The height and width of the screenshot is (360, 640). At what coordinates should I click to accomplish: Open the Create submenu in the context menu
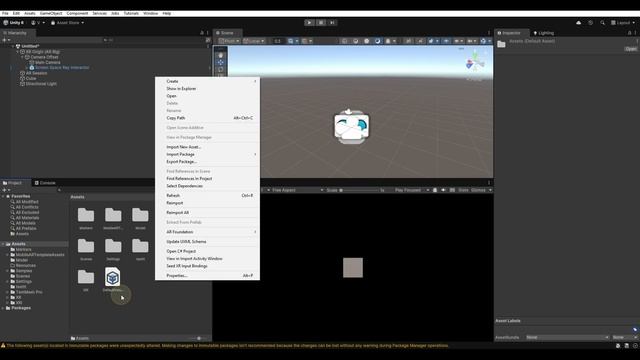(207, 81)
